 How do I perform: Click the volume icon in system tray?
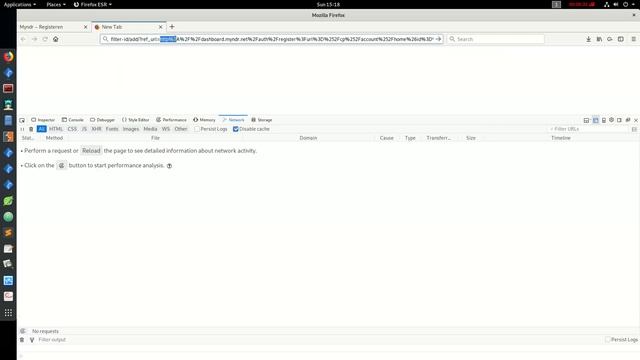(x=616, y=4)
